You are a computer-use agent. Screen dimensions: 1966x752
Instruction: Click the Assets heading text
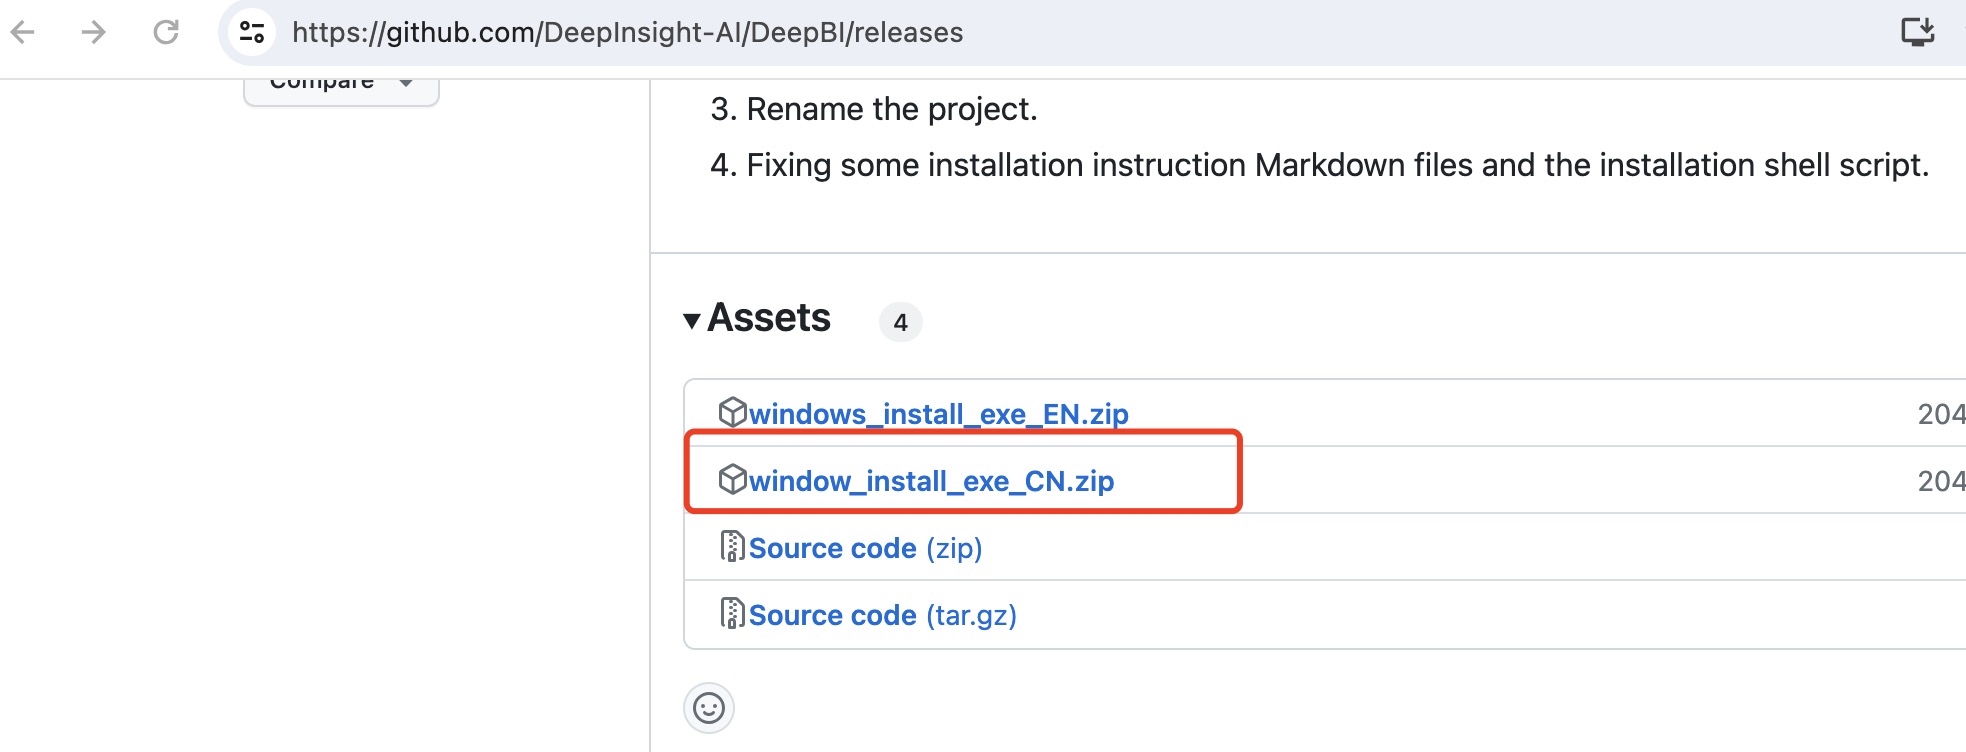tap(769, 318)
